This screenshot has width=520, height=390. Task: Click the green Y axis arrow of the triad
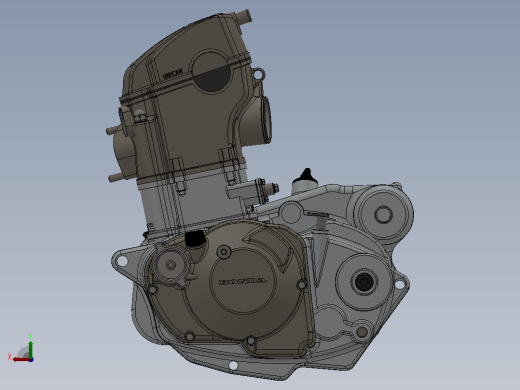pyautogui.click(x=30, y=349)
